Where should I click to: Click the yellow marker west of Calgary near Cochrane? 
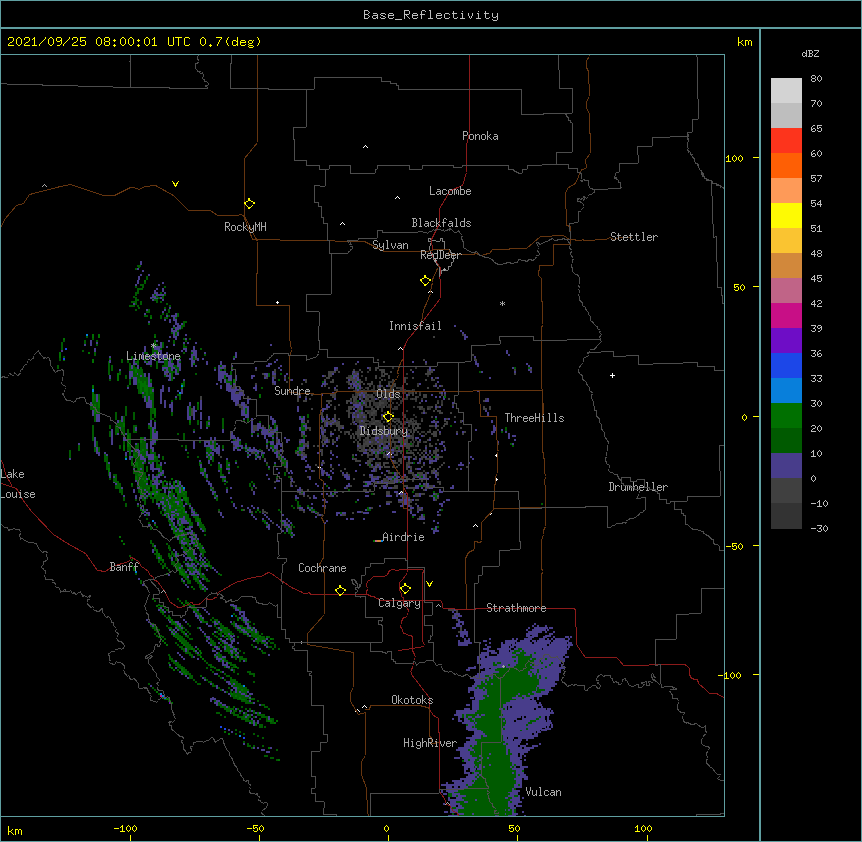click(340, 590)
